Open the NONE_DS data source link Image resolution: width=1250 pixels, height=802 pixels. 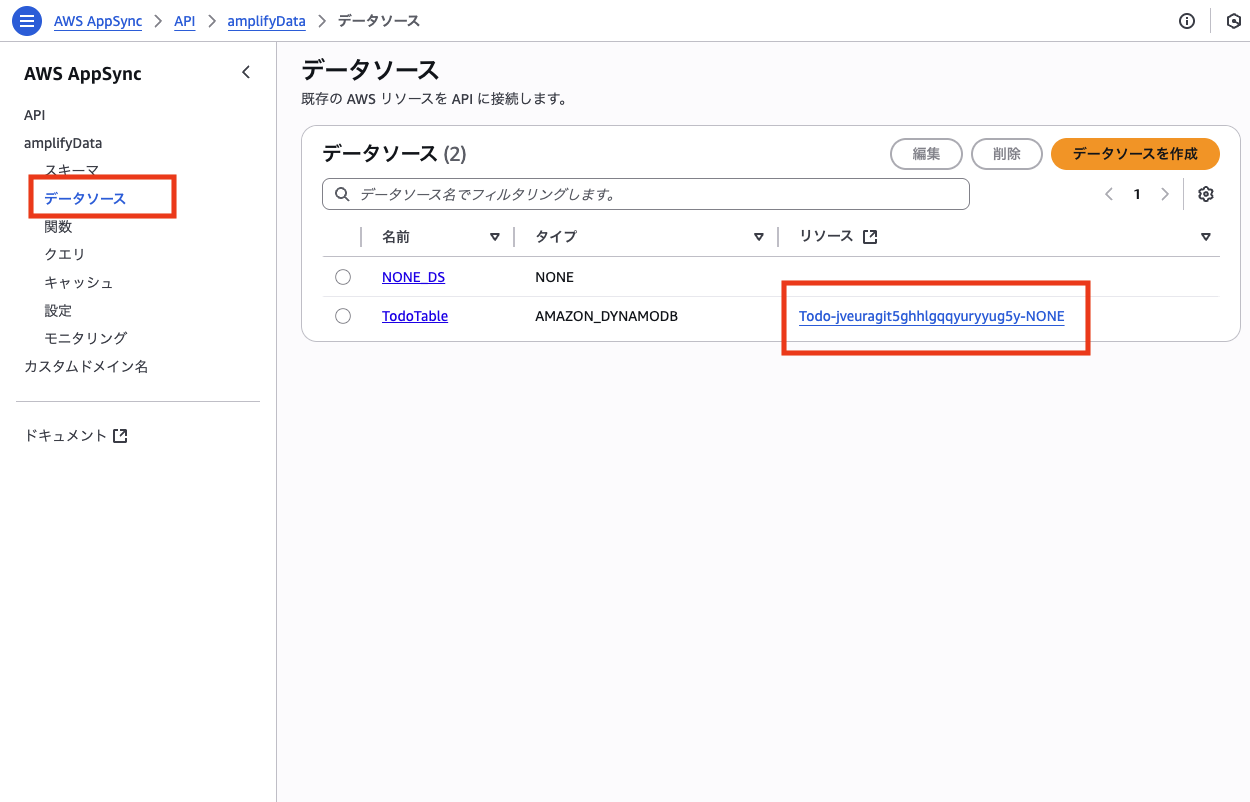pos(413,277)
